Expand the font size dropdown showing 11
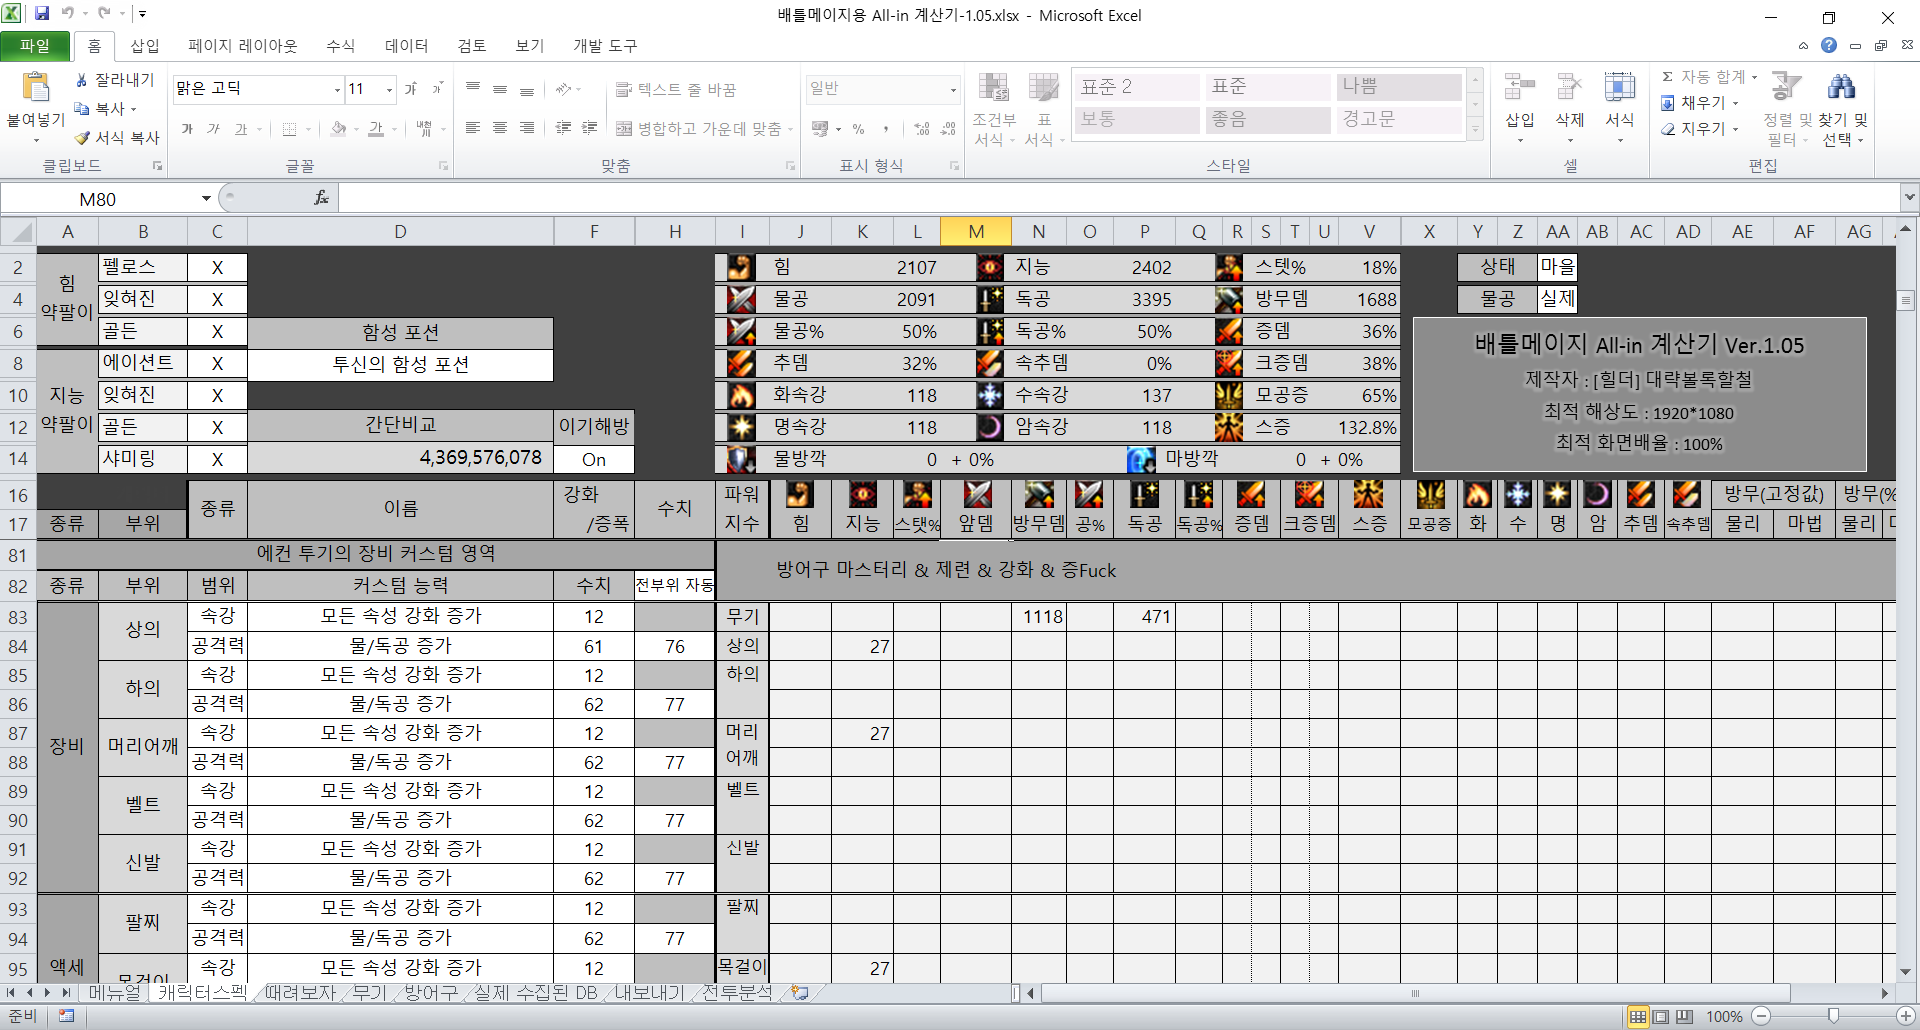The height and width of the screenshot is (1030, 1920). (x=389, y=90)
